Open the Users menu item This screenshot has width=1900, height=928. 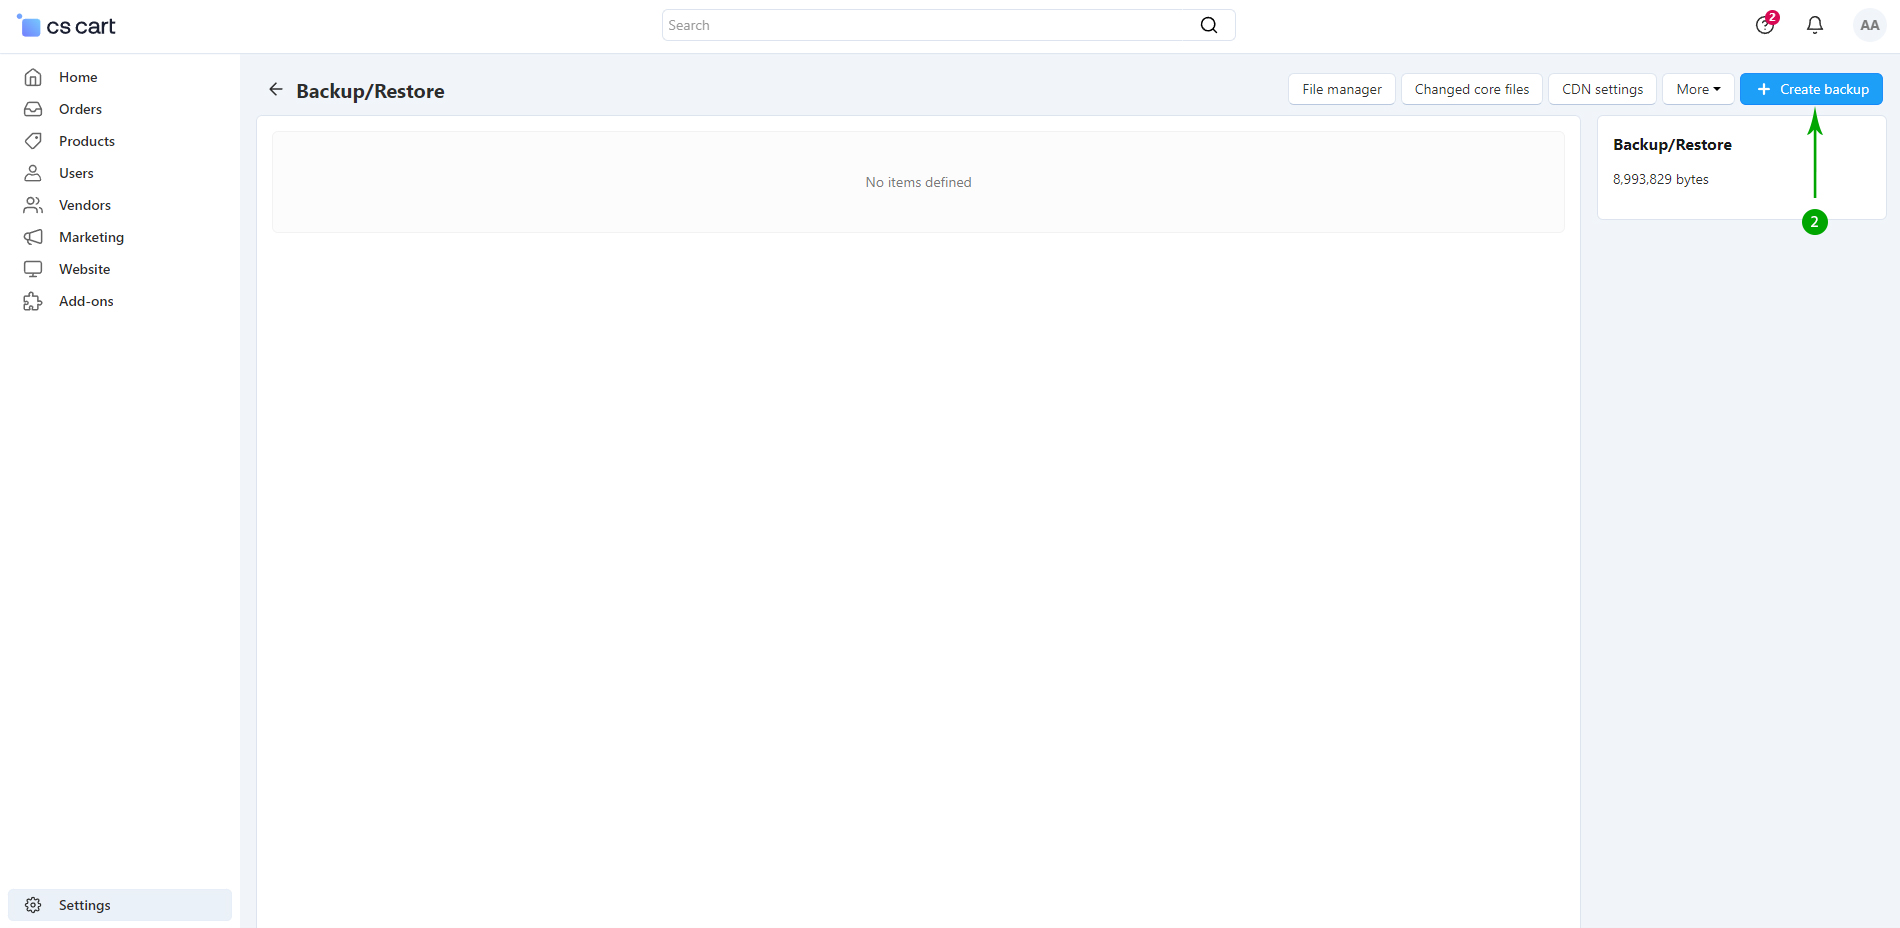pyautogui.click(x=76, y=173)
